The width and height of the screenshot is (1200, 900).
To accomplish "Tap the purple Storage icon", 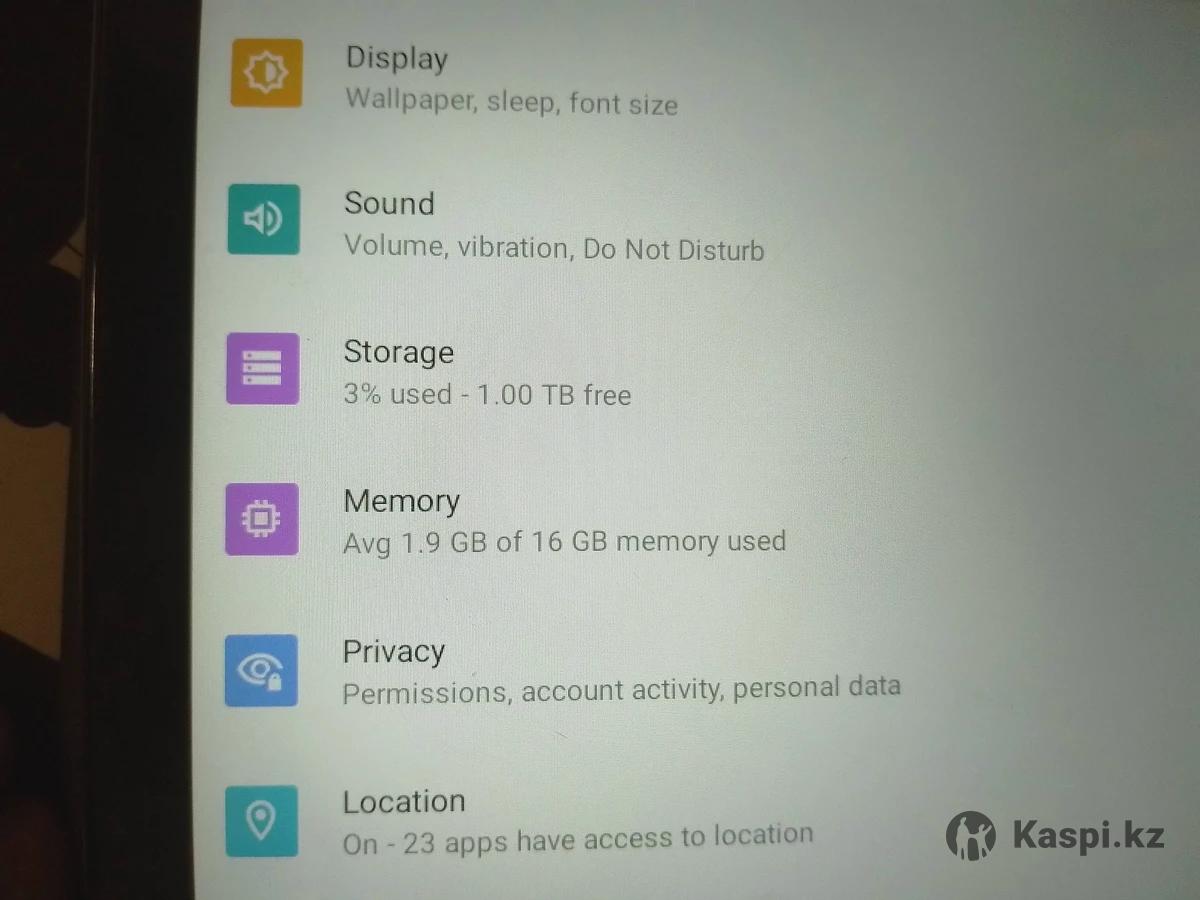I will pyautogui.click(x=263, y=369).
